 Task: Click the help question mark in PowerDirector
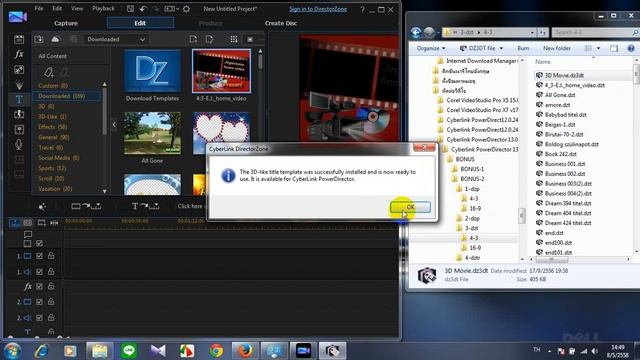pyautogui.click(x=362, y=9)
